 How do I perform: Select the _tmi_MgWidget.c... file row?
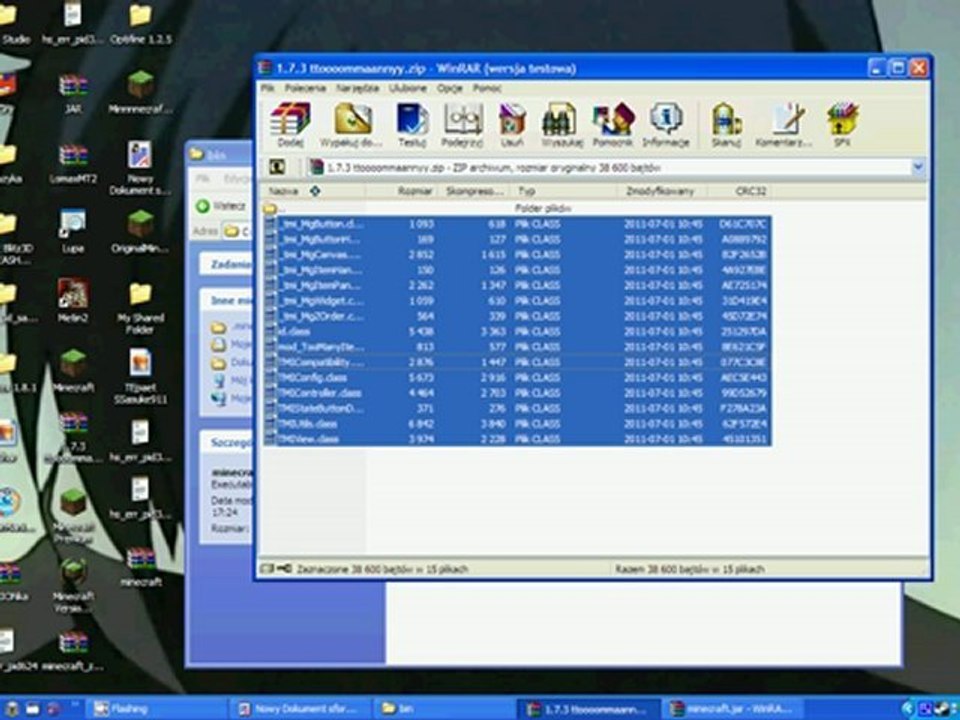coord(517,301)
